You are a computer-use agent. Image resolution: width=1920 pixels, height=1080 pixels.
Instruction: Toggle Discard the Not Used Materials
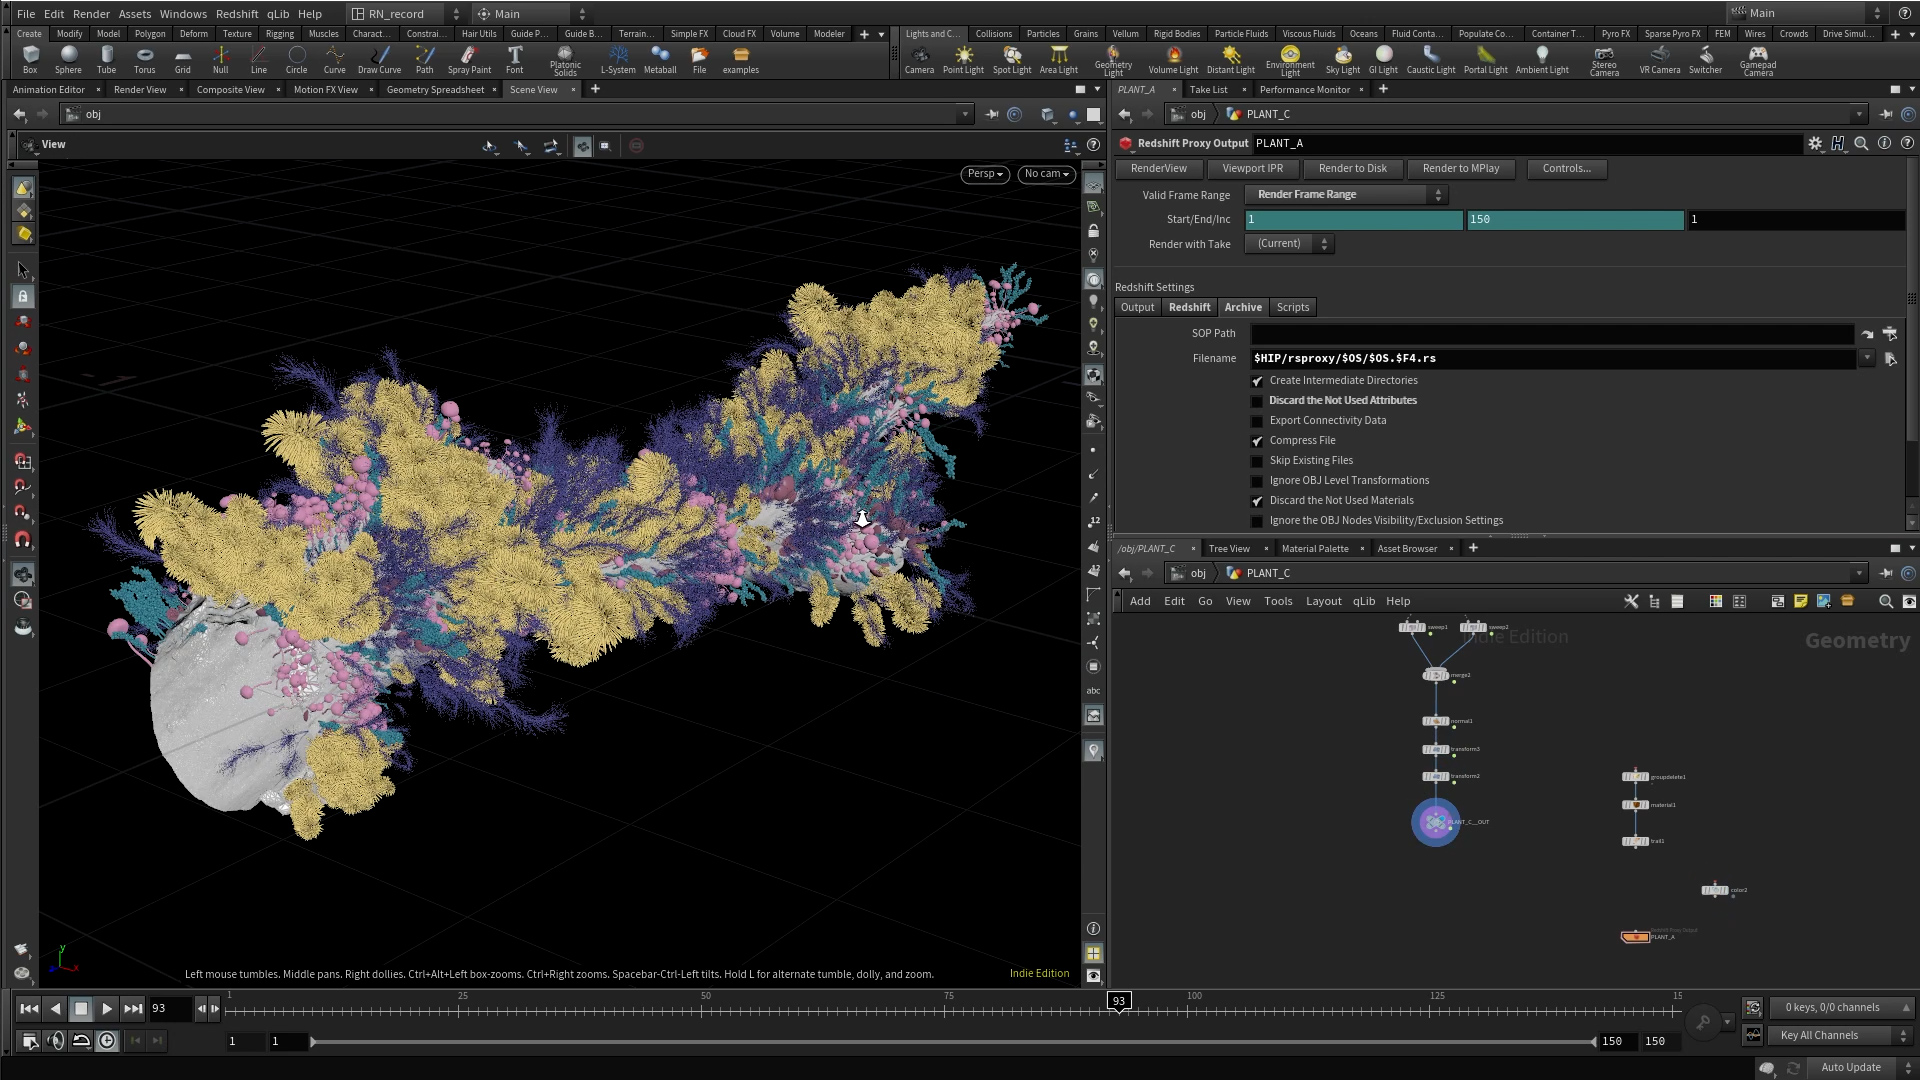tap(1257, 501)
